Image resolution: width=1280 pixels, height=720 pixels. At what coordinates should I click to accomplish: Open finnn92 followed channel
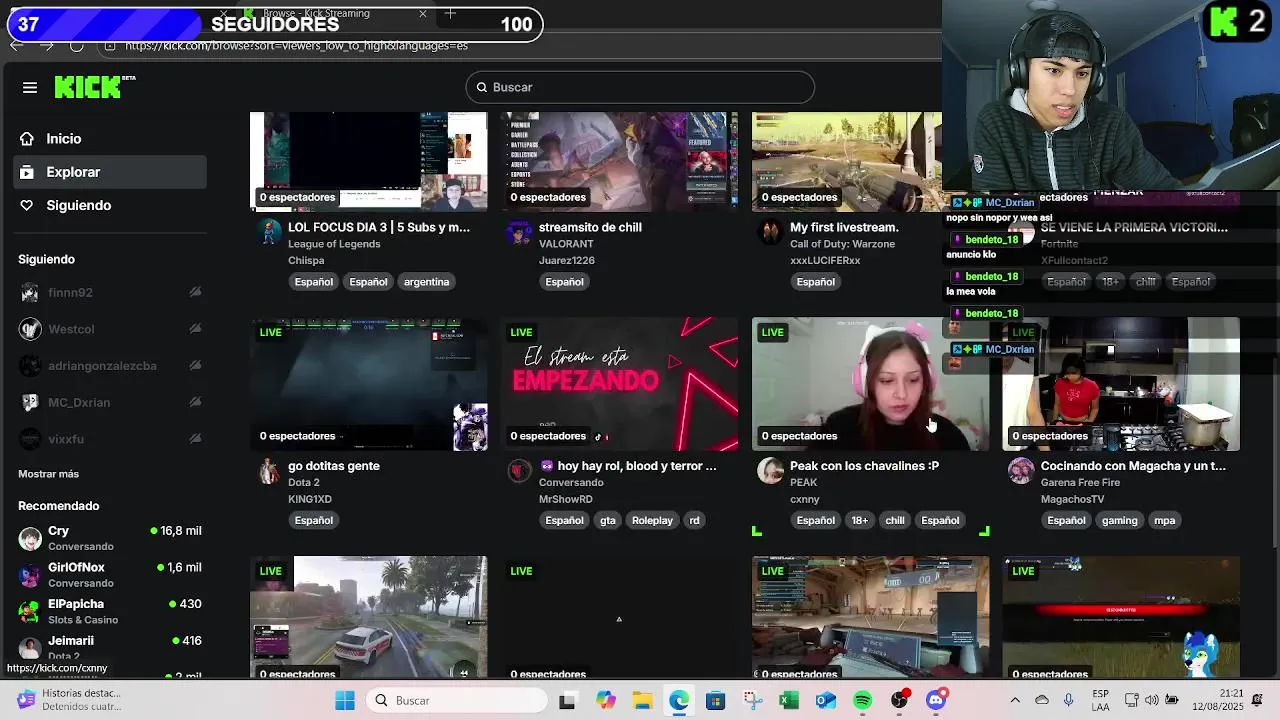70,292
